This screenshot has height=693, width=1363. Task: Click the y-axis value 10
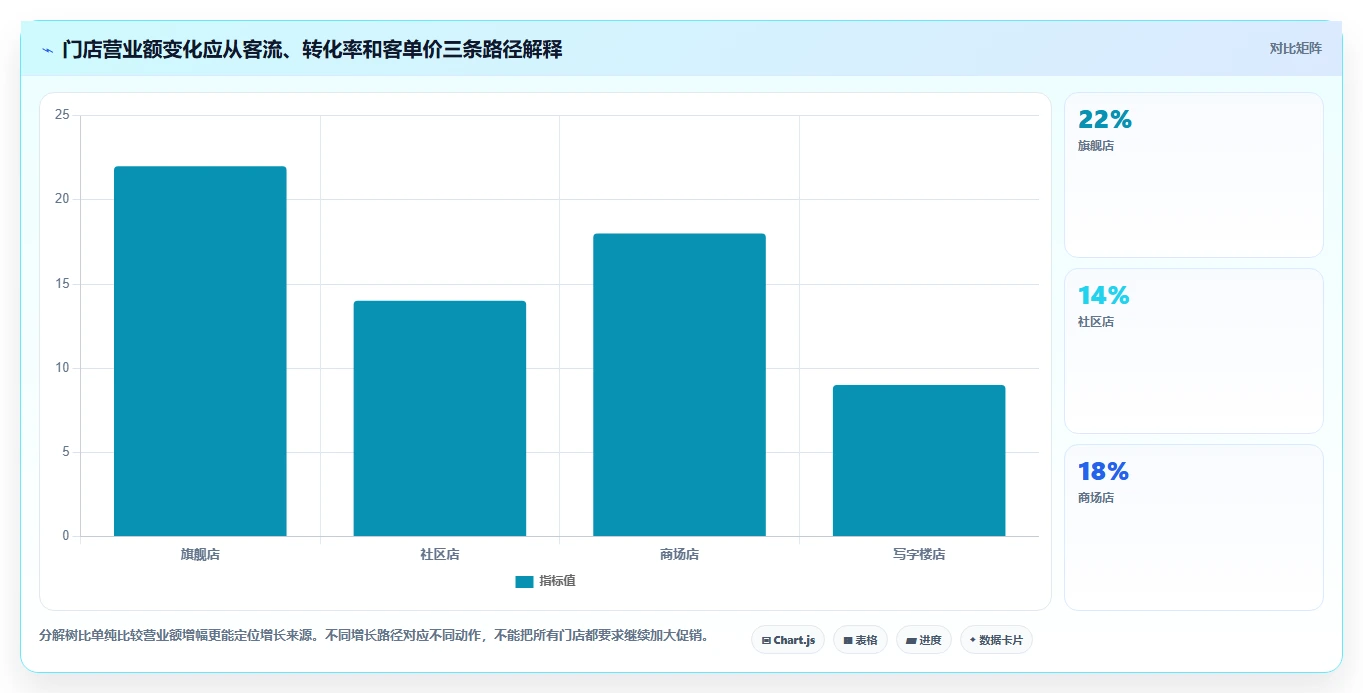click(x=62, y=368)
